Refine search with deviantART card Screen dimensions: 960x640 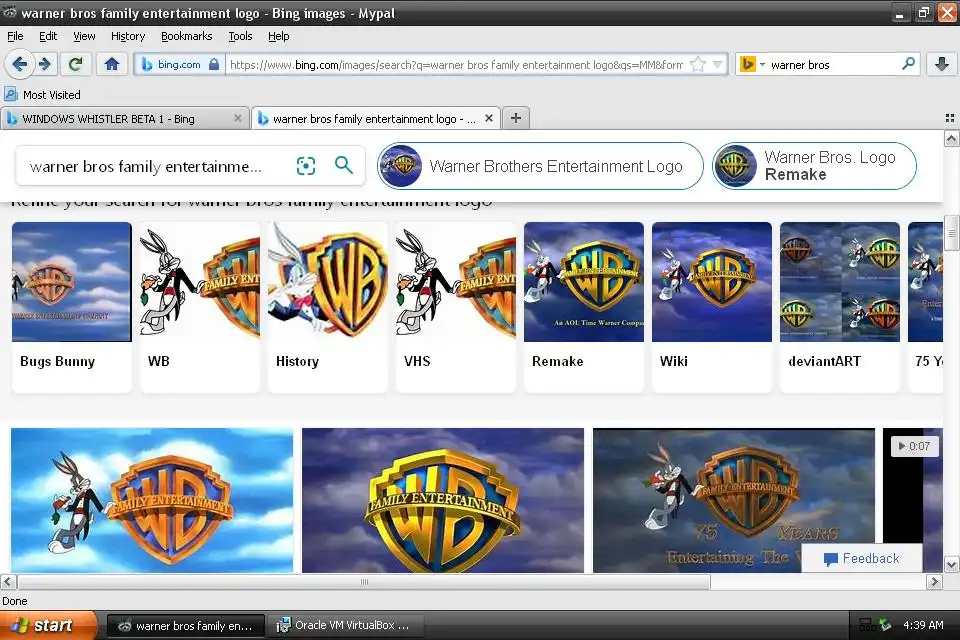click(x=839, y=306)
